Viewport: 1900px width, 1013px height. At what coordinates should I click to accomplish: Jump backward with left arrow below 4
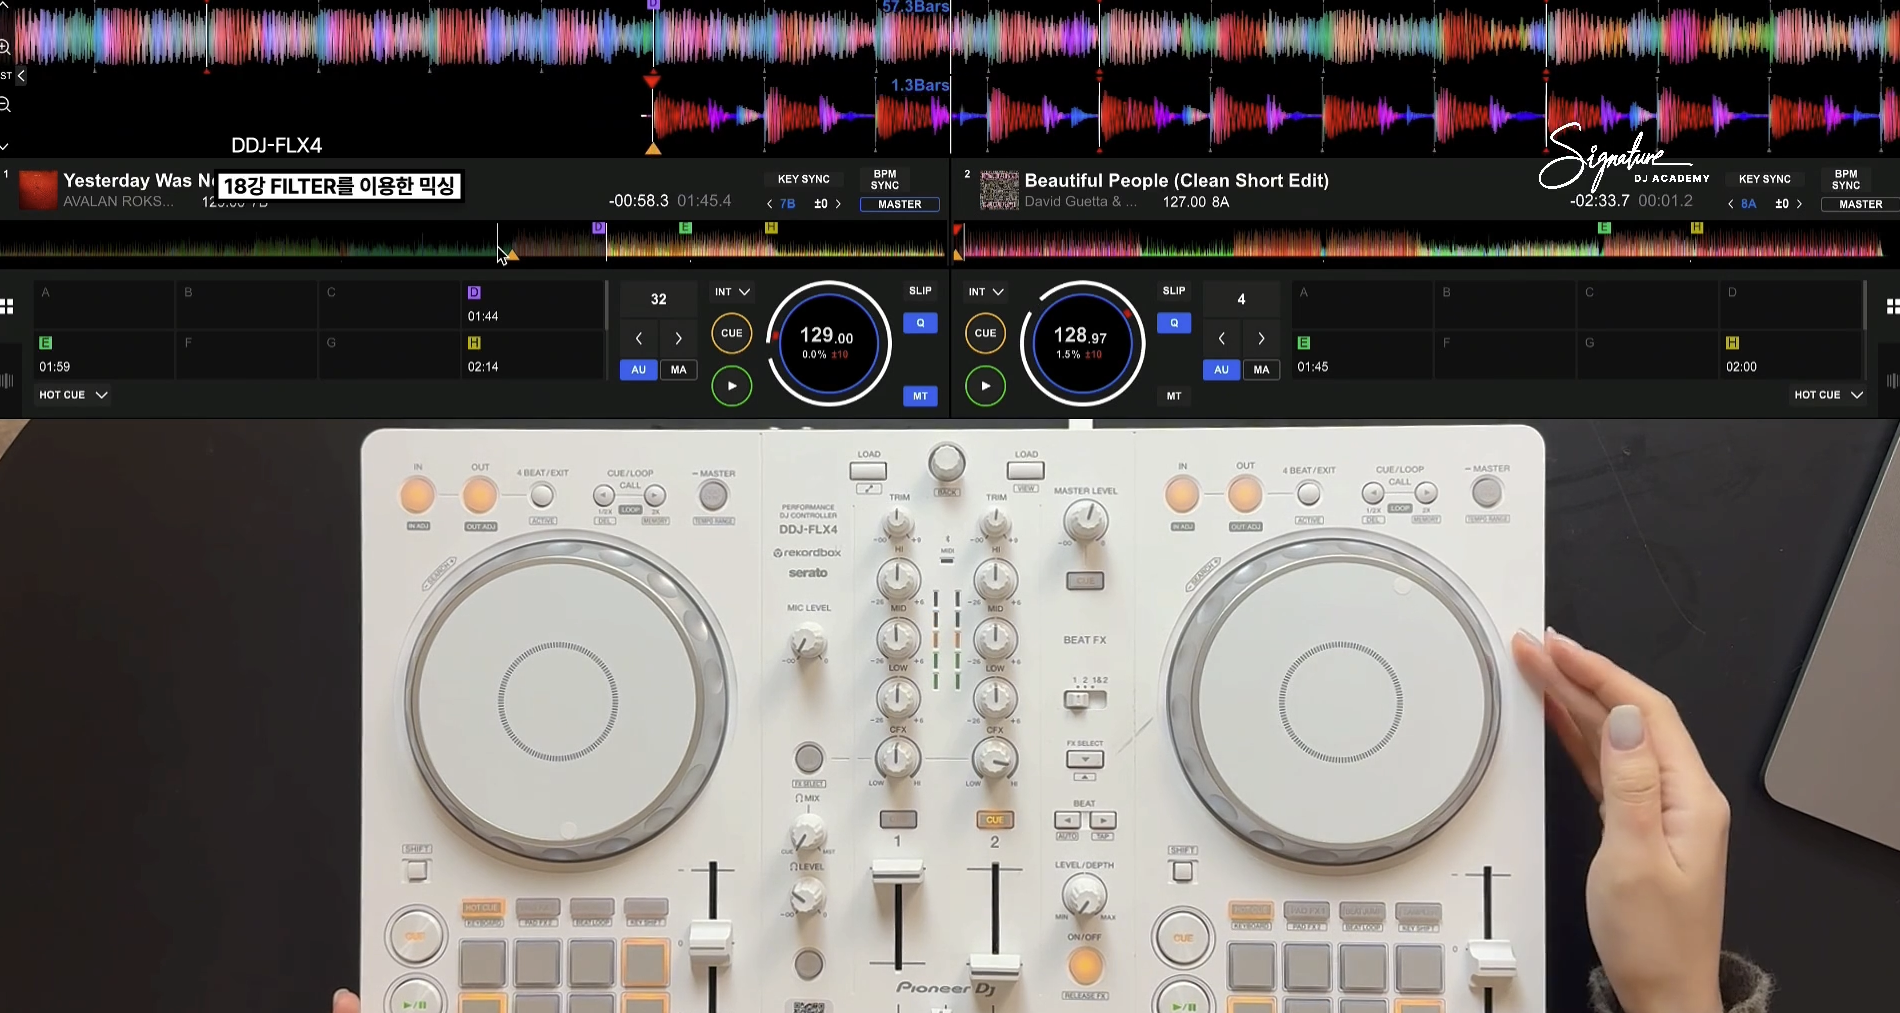[1222, 338]
